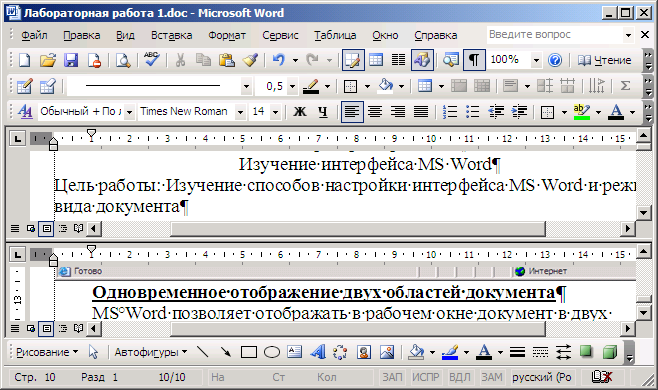This screenshot has height=390, width=658.
Task: Select the Oval drawing tool
Action: tap(272, 352)
